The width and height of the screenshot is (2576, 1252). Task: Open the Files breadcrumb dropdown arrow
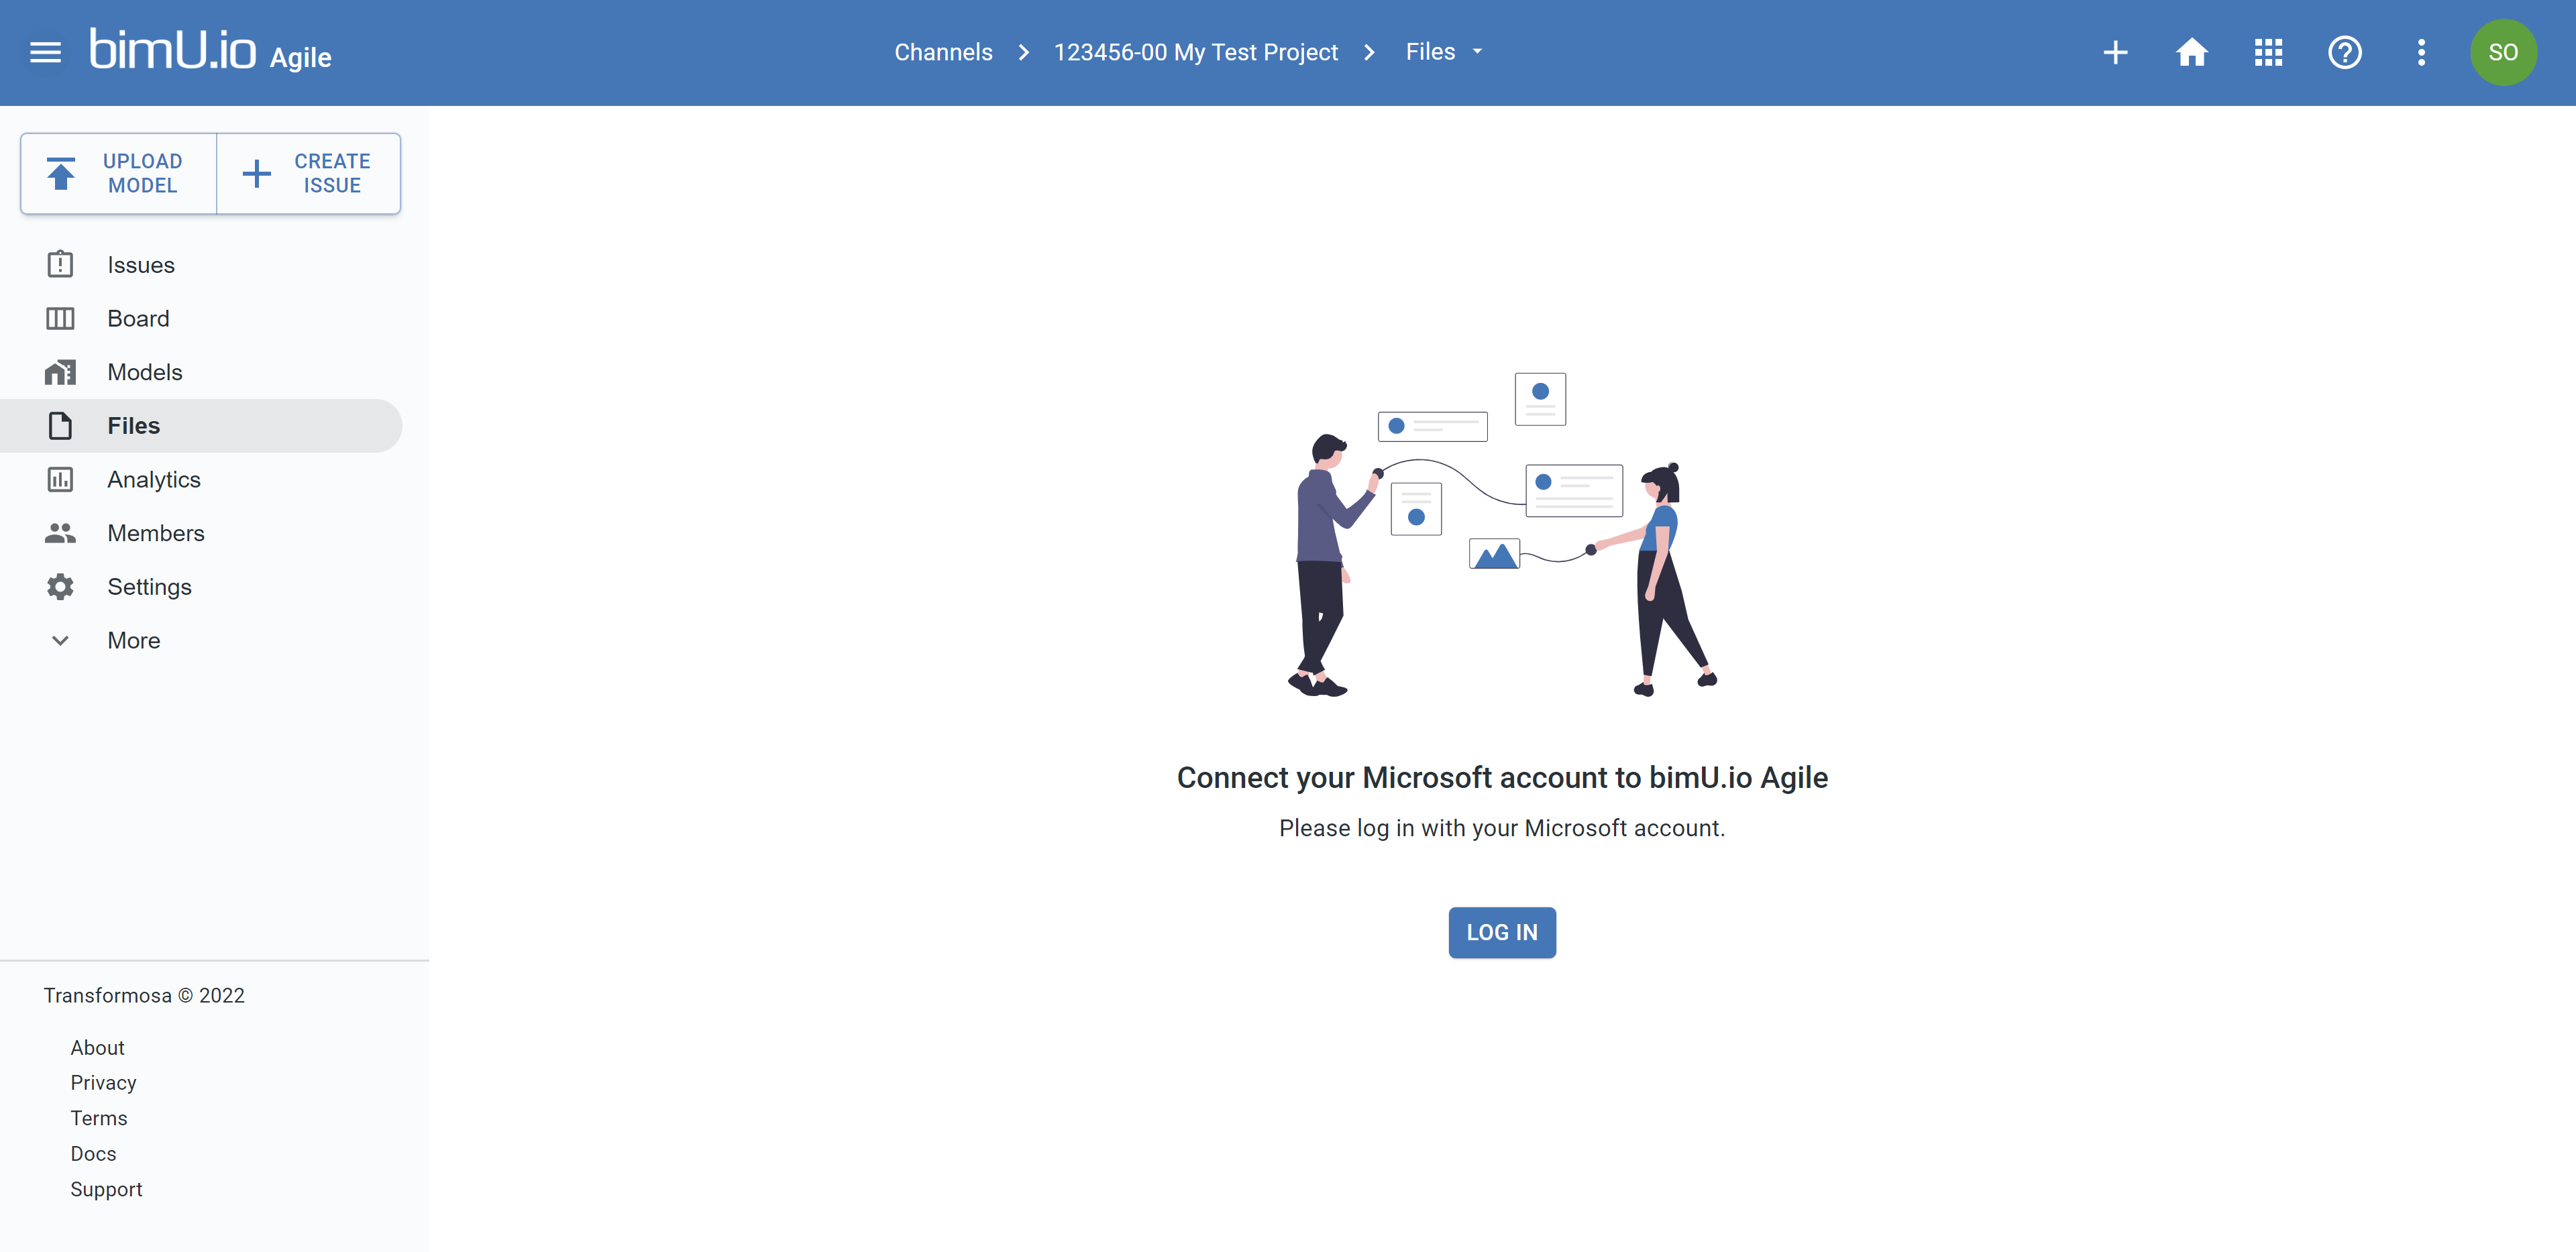1477,52
